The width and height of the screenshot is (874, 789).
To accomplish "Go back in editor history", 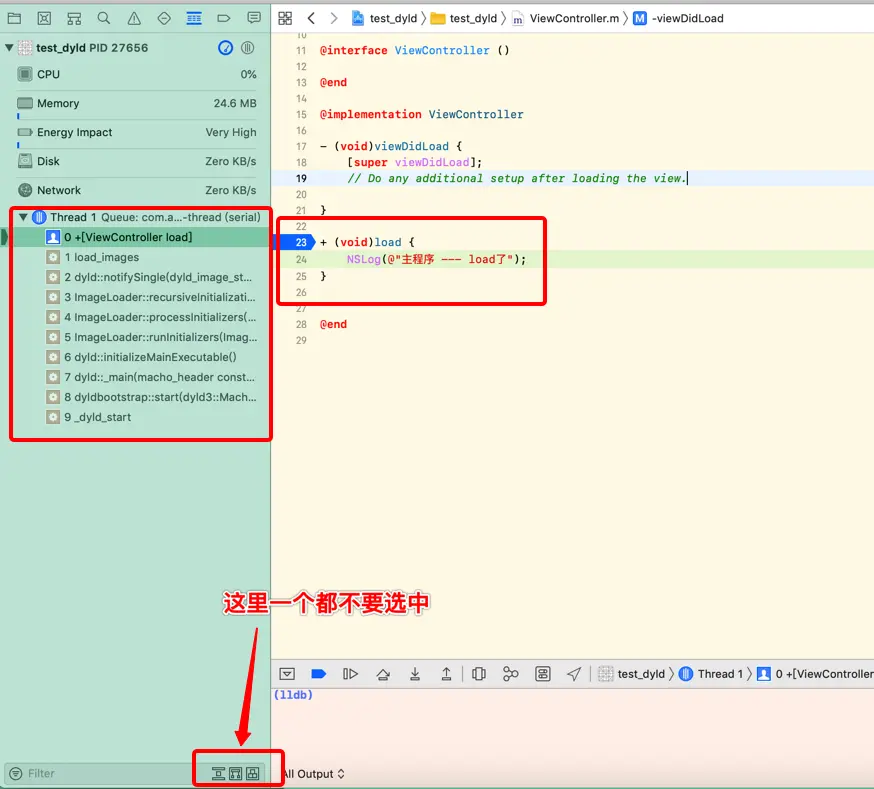I will [312, 18].
